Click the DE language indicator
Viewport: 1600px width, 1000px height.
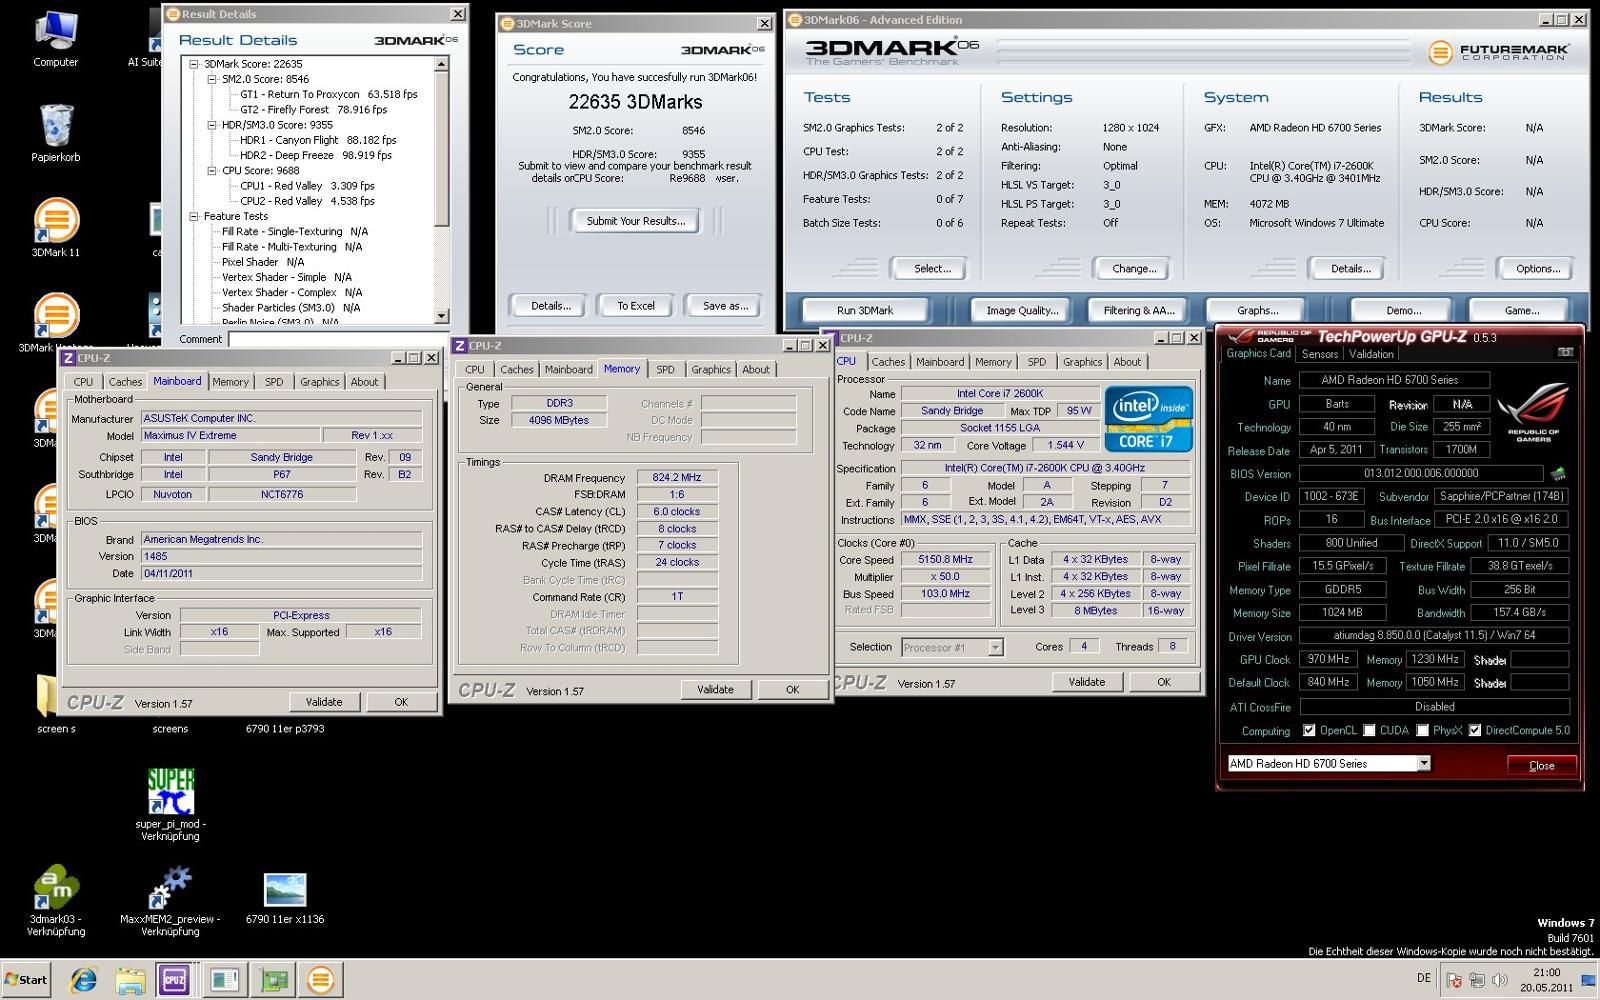[1424, 979]
